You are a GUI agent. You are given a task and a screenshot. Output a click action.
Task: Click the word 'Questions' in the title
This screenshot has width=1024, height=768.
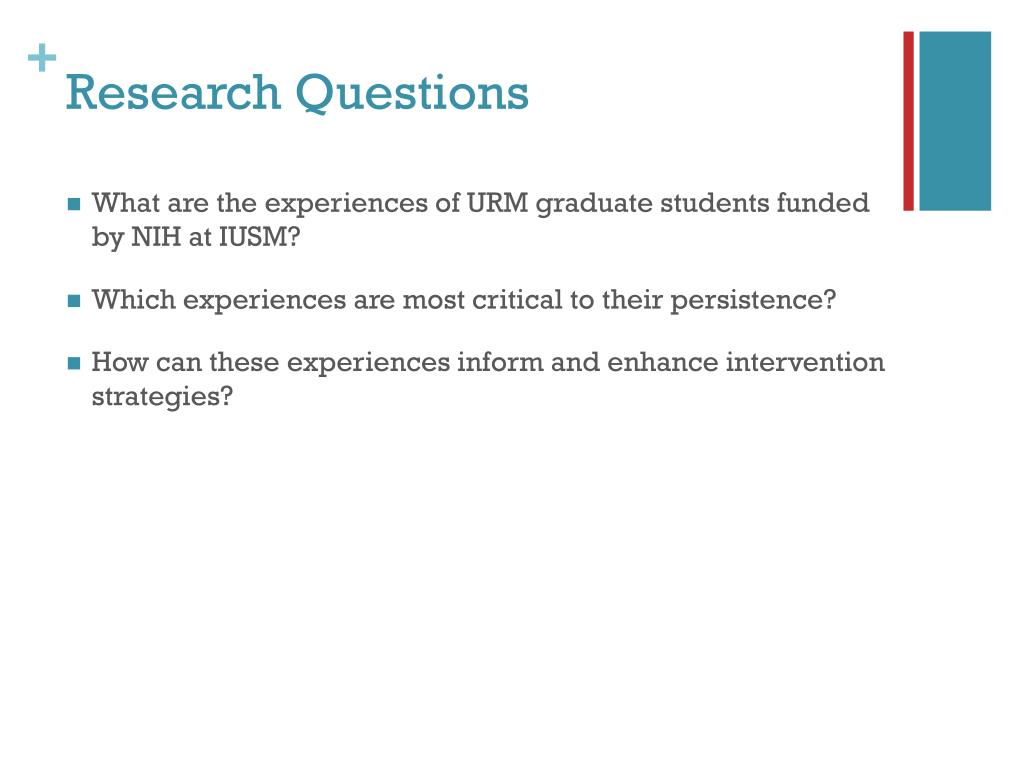[412, 93]
